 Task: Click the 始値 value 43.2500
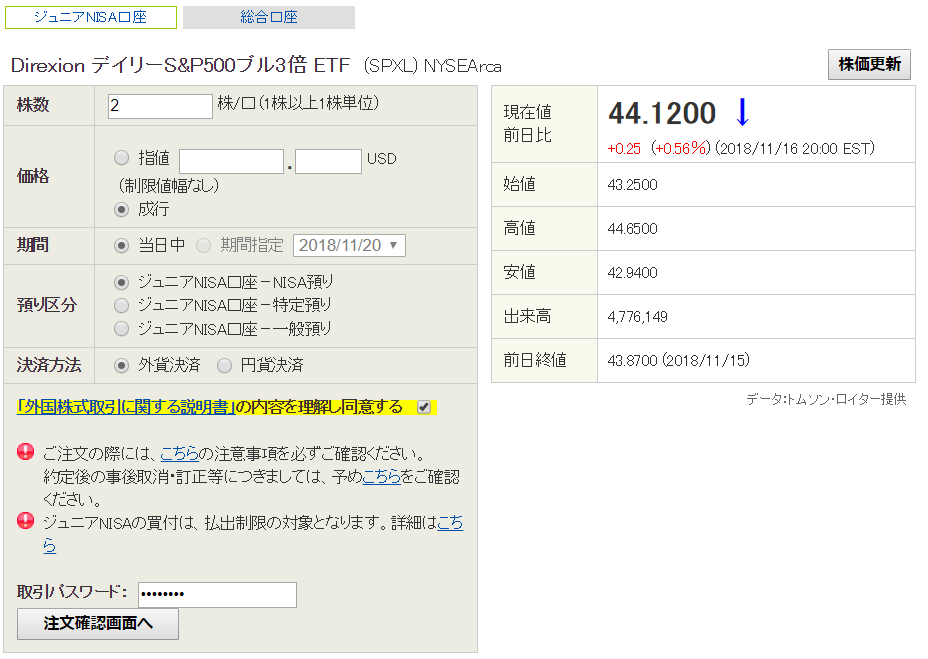point(632,185)
